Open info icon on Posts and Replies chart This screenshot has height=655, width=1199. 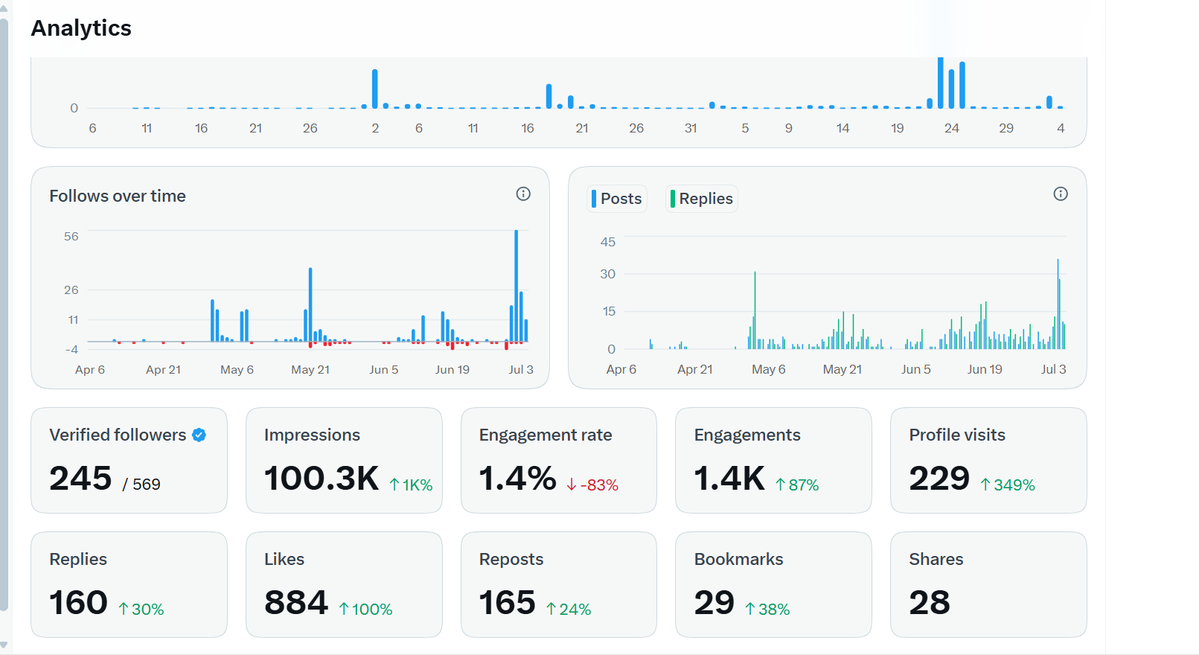[x=1061, y=194]
